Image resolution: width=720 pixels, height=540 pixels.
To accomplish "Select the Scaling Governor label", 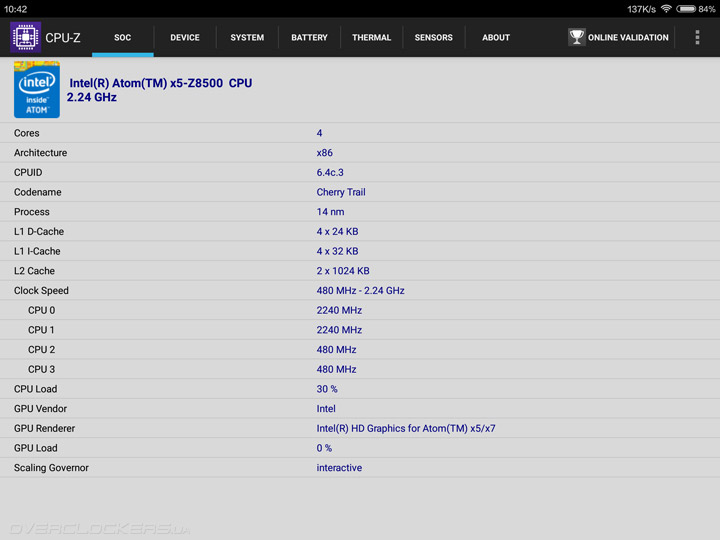I will [x=51, y=469].
